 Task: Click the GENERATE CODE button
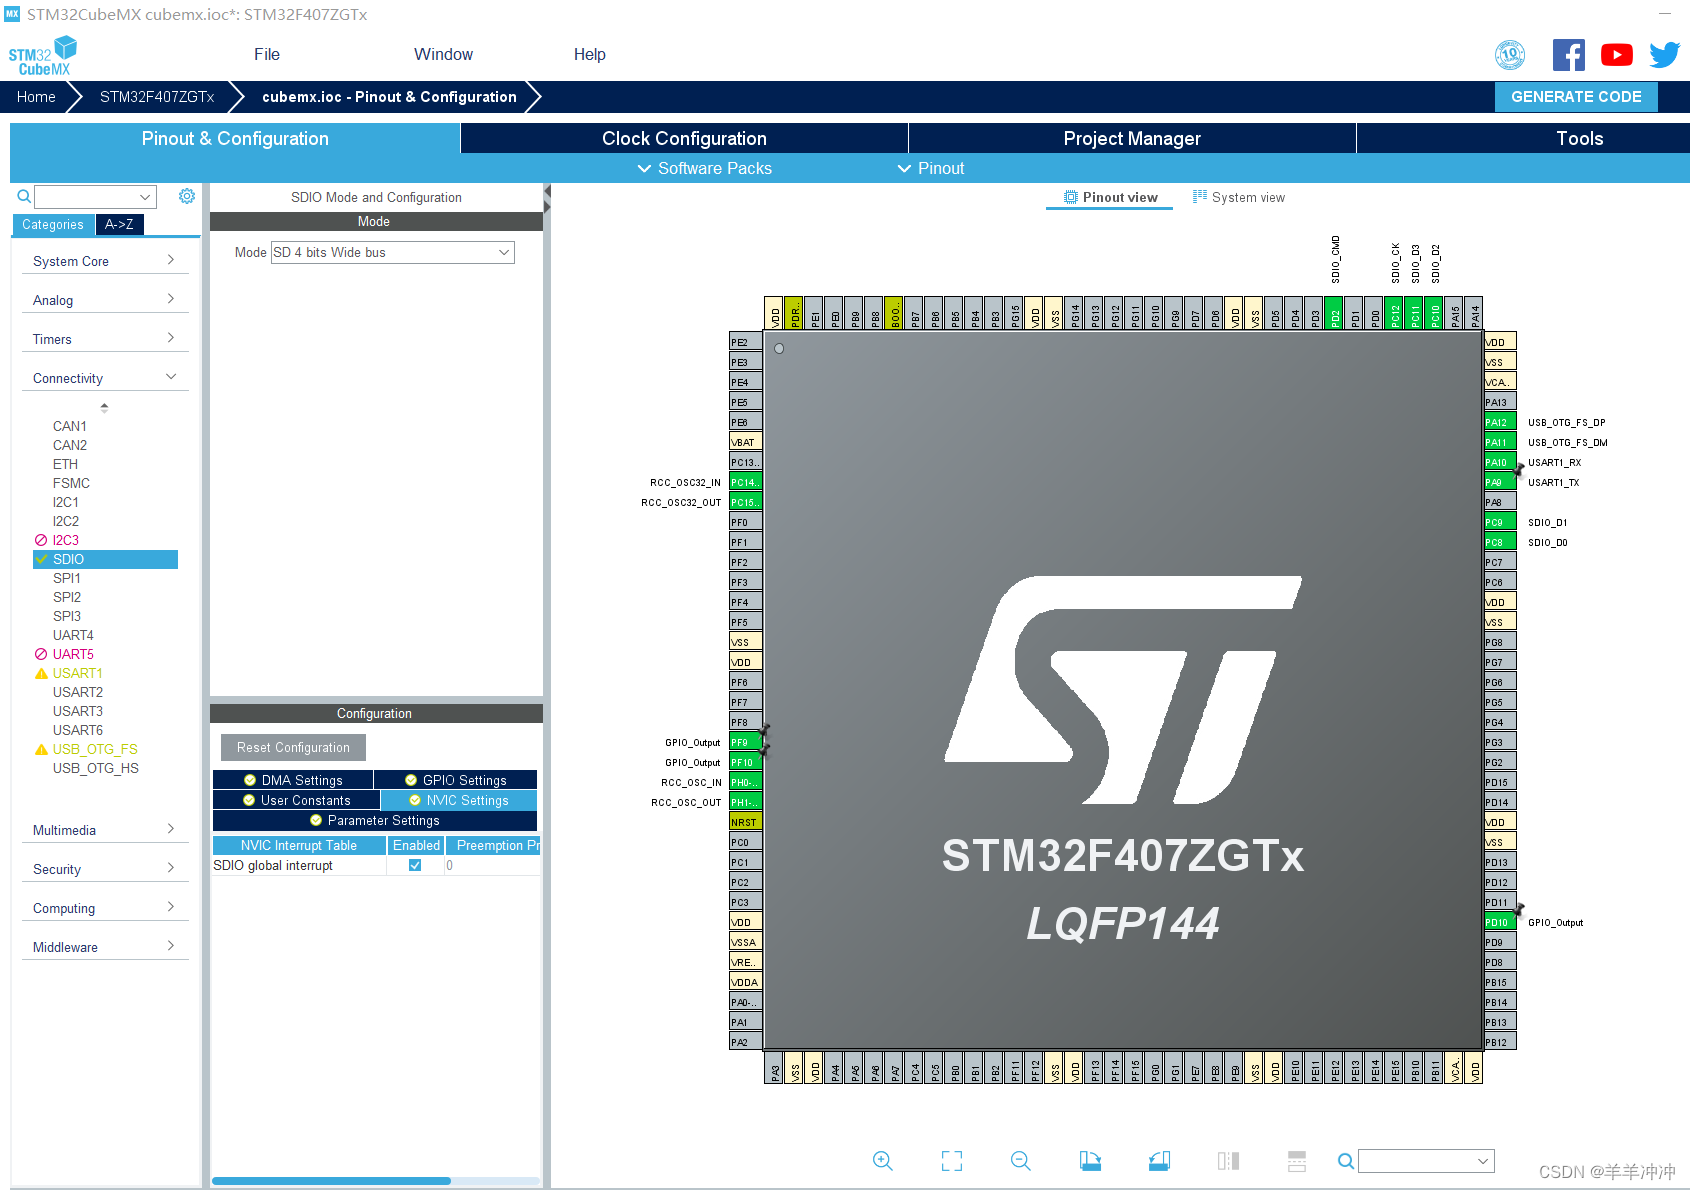(x=1576, y=96)
